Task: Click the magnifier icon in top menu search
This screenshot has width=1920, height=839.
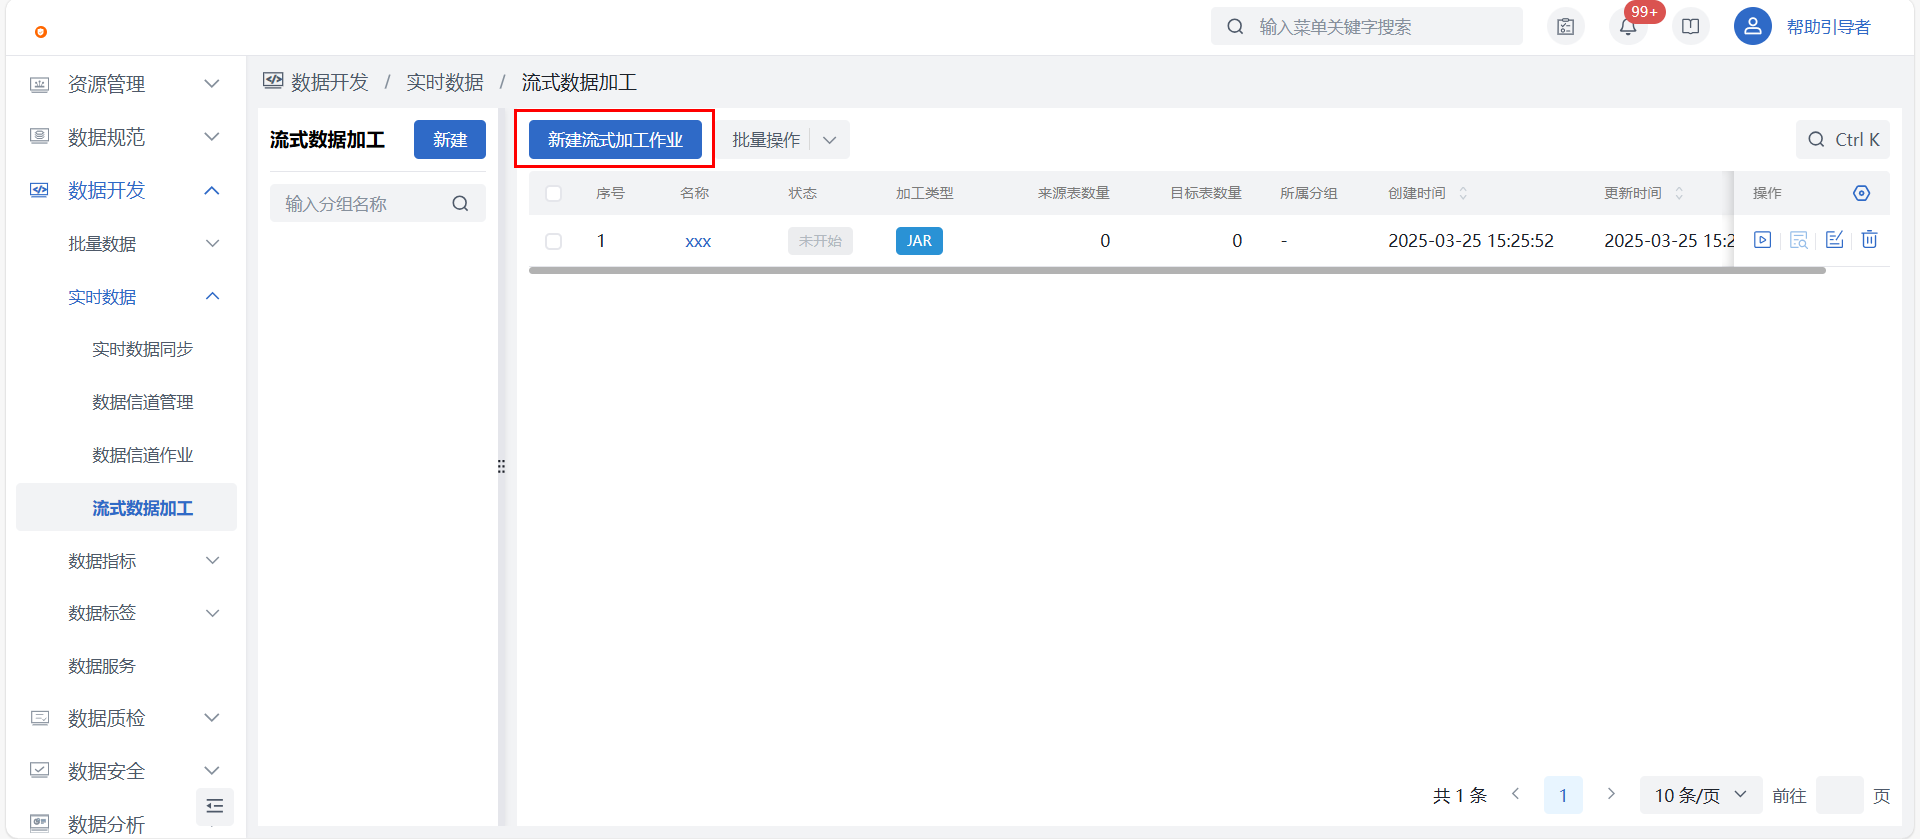Action: (x=1236, y=27)
